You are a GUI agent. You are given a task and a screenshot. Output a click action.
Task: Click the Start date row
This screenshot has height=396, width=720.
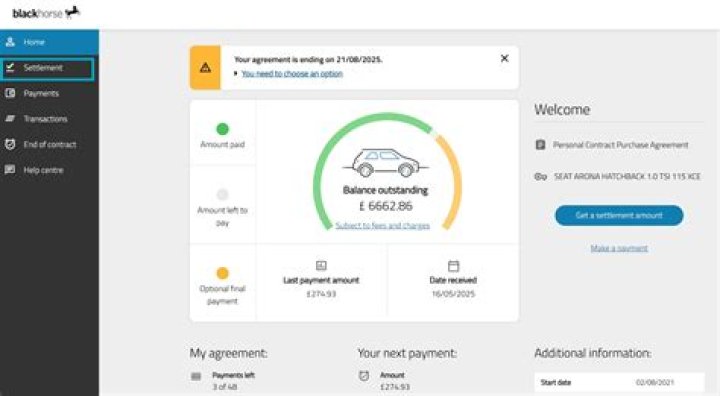(619, 382)
